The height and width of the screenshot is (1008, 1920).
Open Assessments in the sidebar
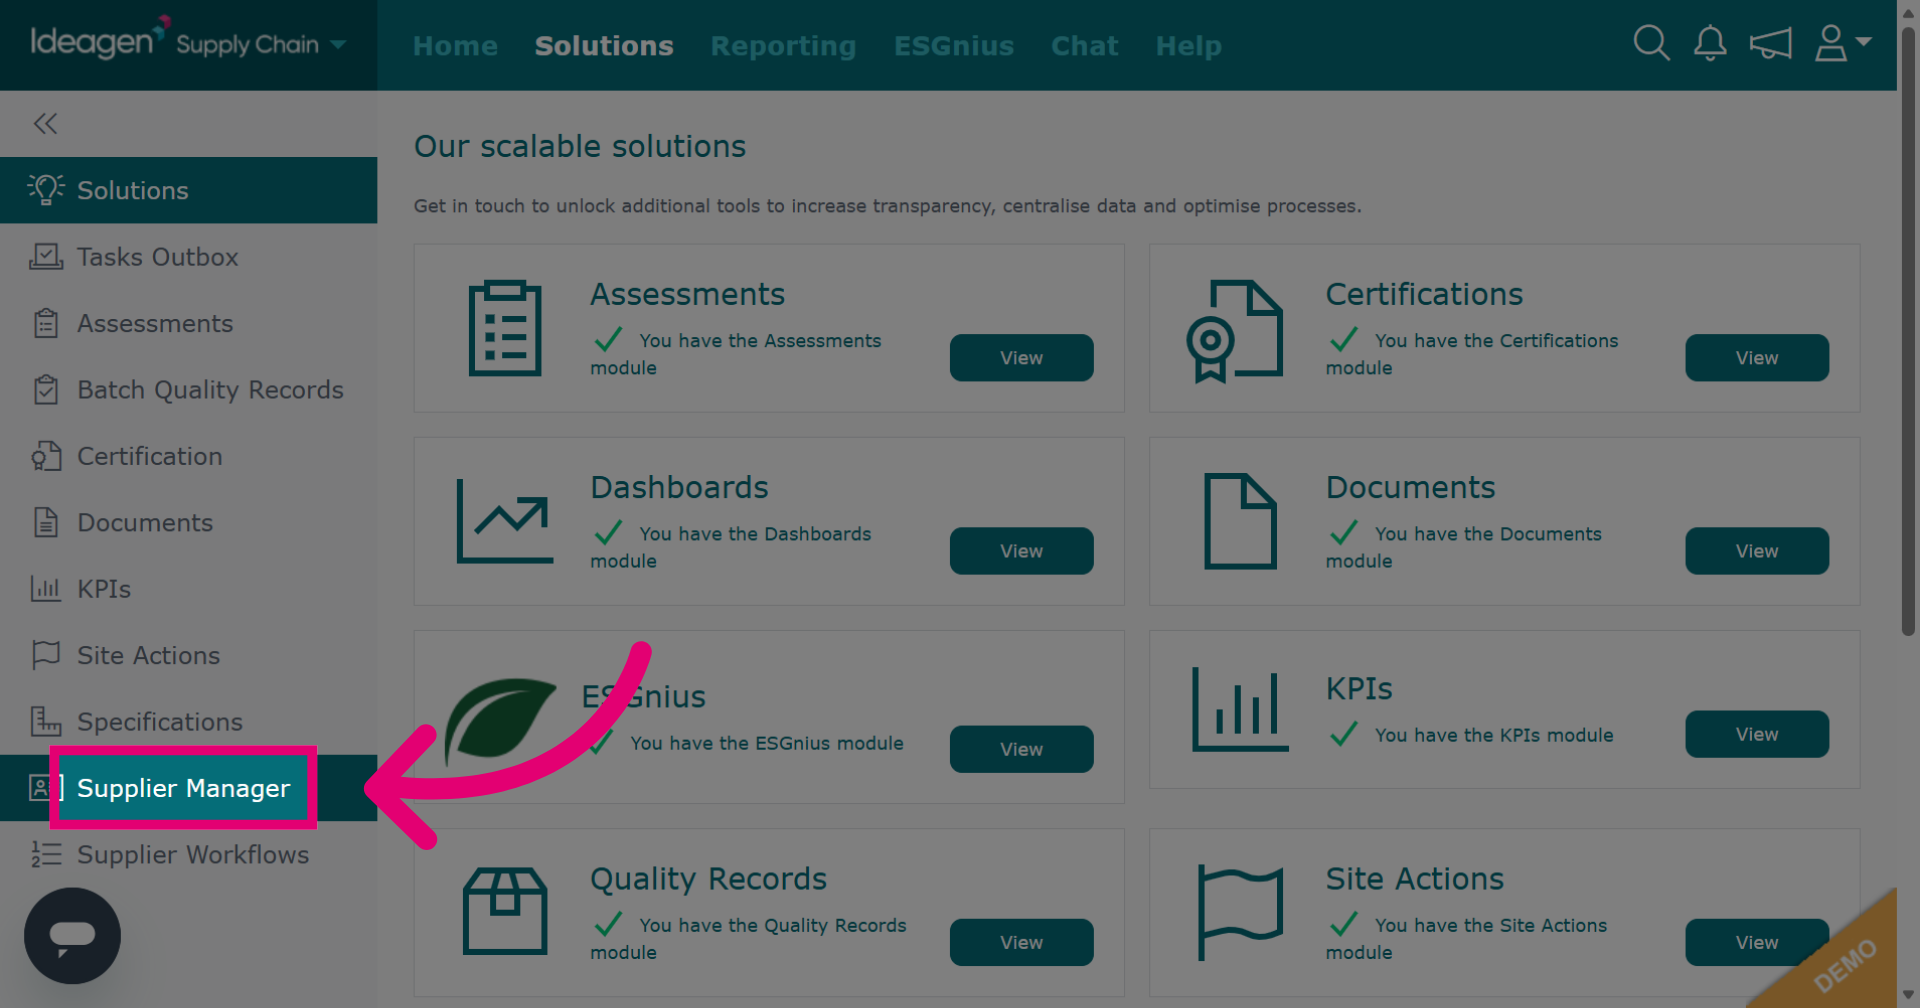[x=188, y=323]
